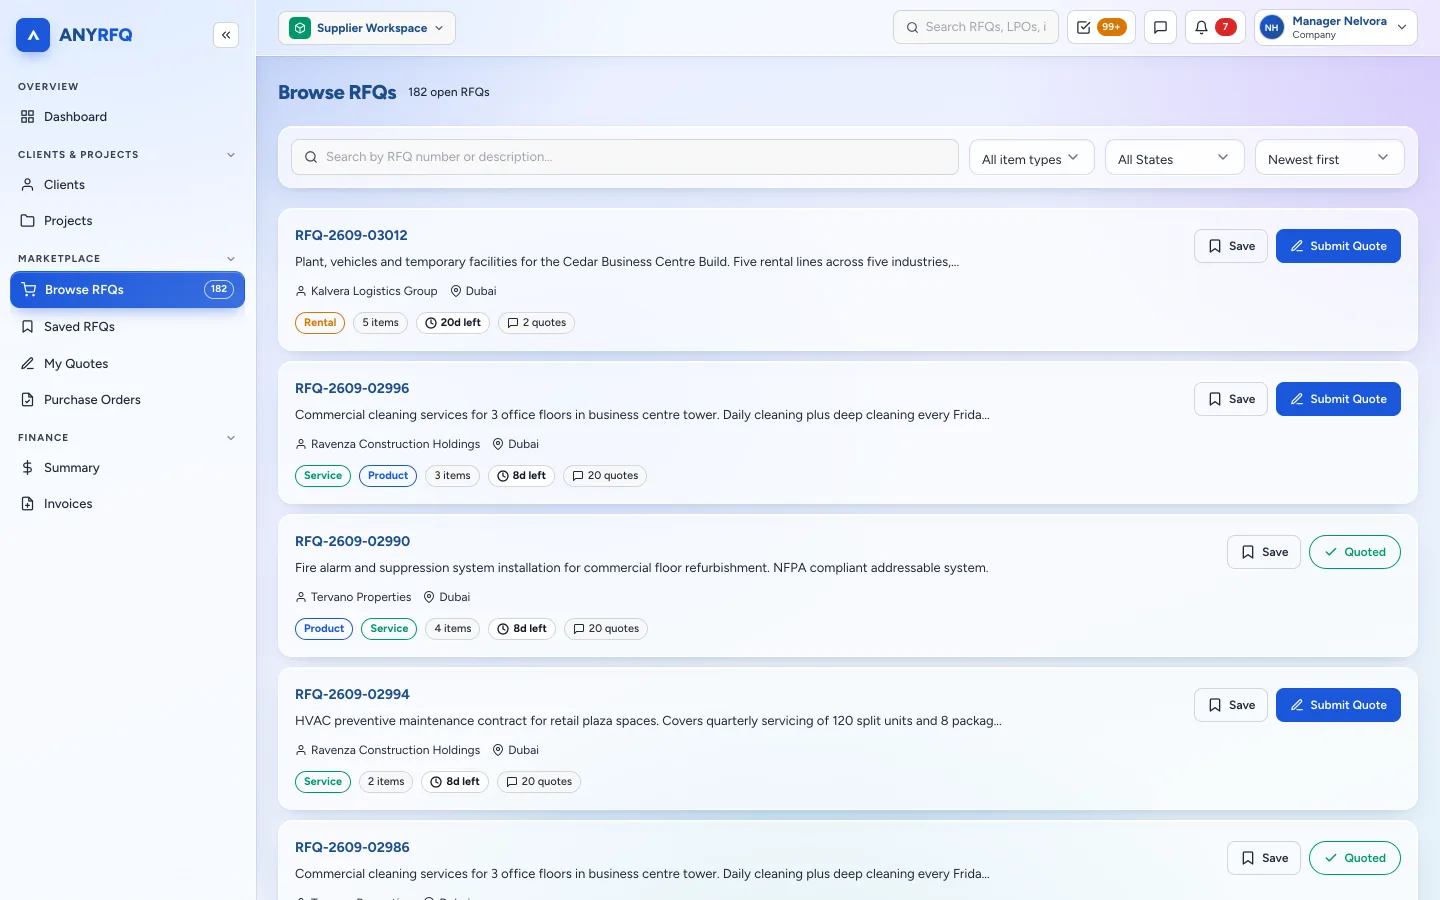Focus the RFQ number or description search field
The width and height of the screenshot is (1440, 900).
[625, 157]
